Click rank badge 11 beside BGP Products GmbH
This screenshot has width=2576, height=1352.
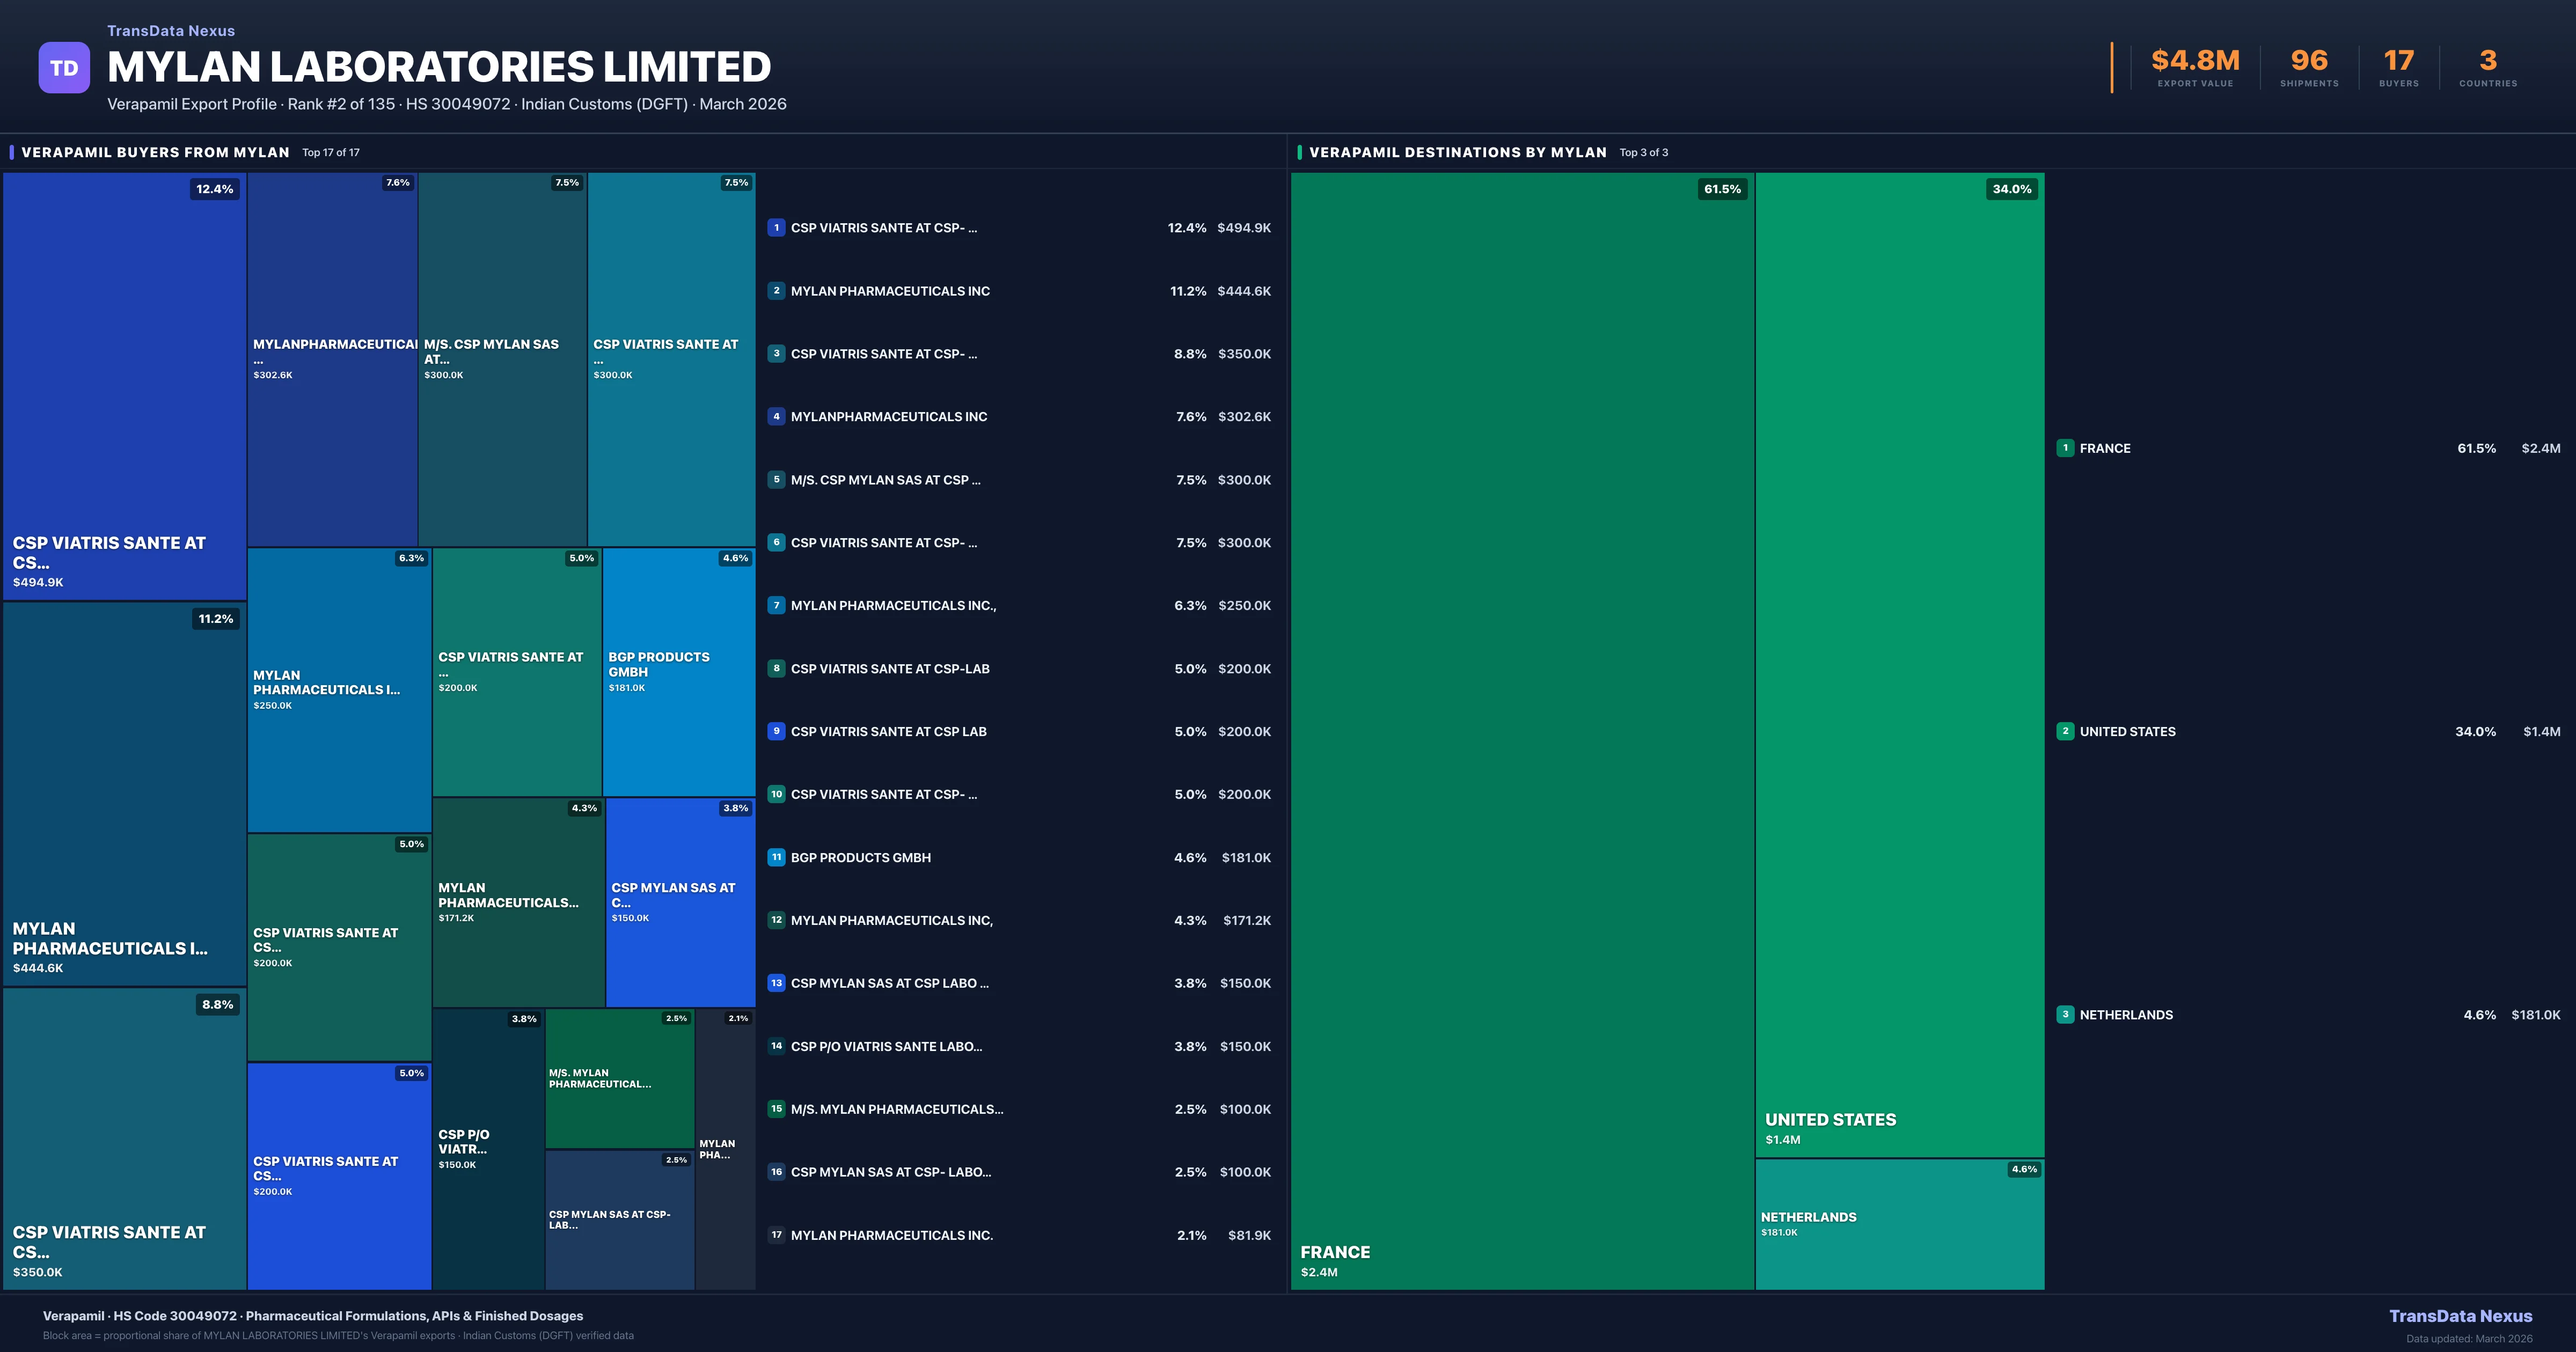[776, 857]
